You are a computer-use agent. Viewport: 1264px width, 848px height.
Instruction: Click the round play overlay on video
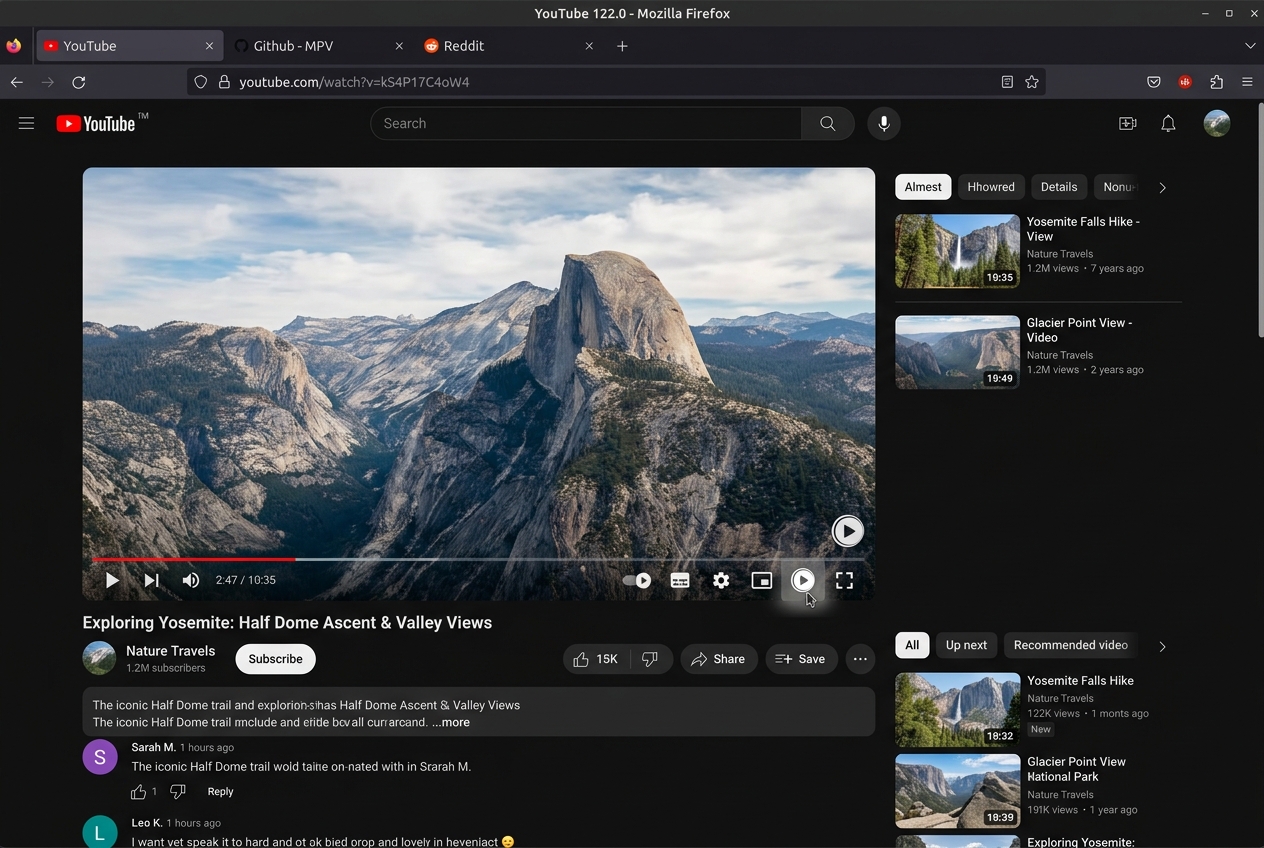tap(848, 531)
